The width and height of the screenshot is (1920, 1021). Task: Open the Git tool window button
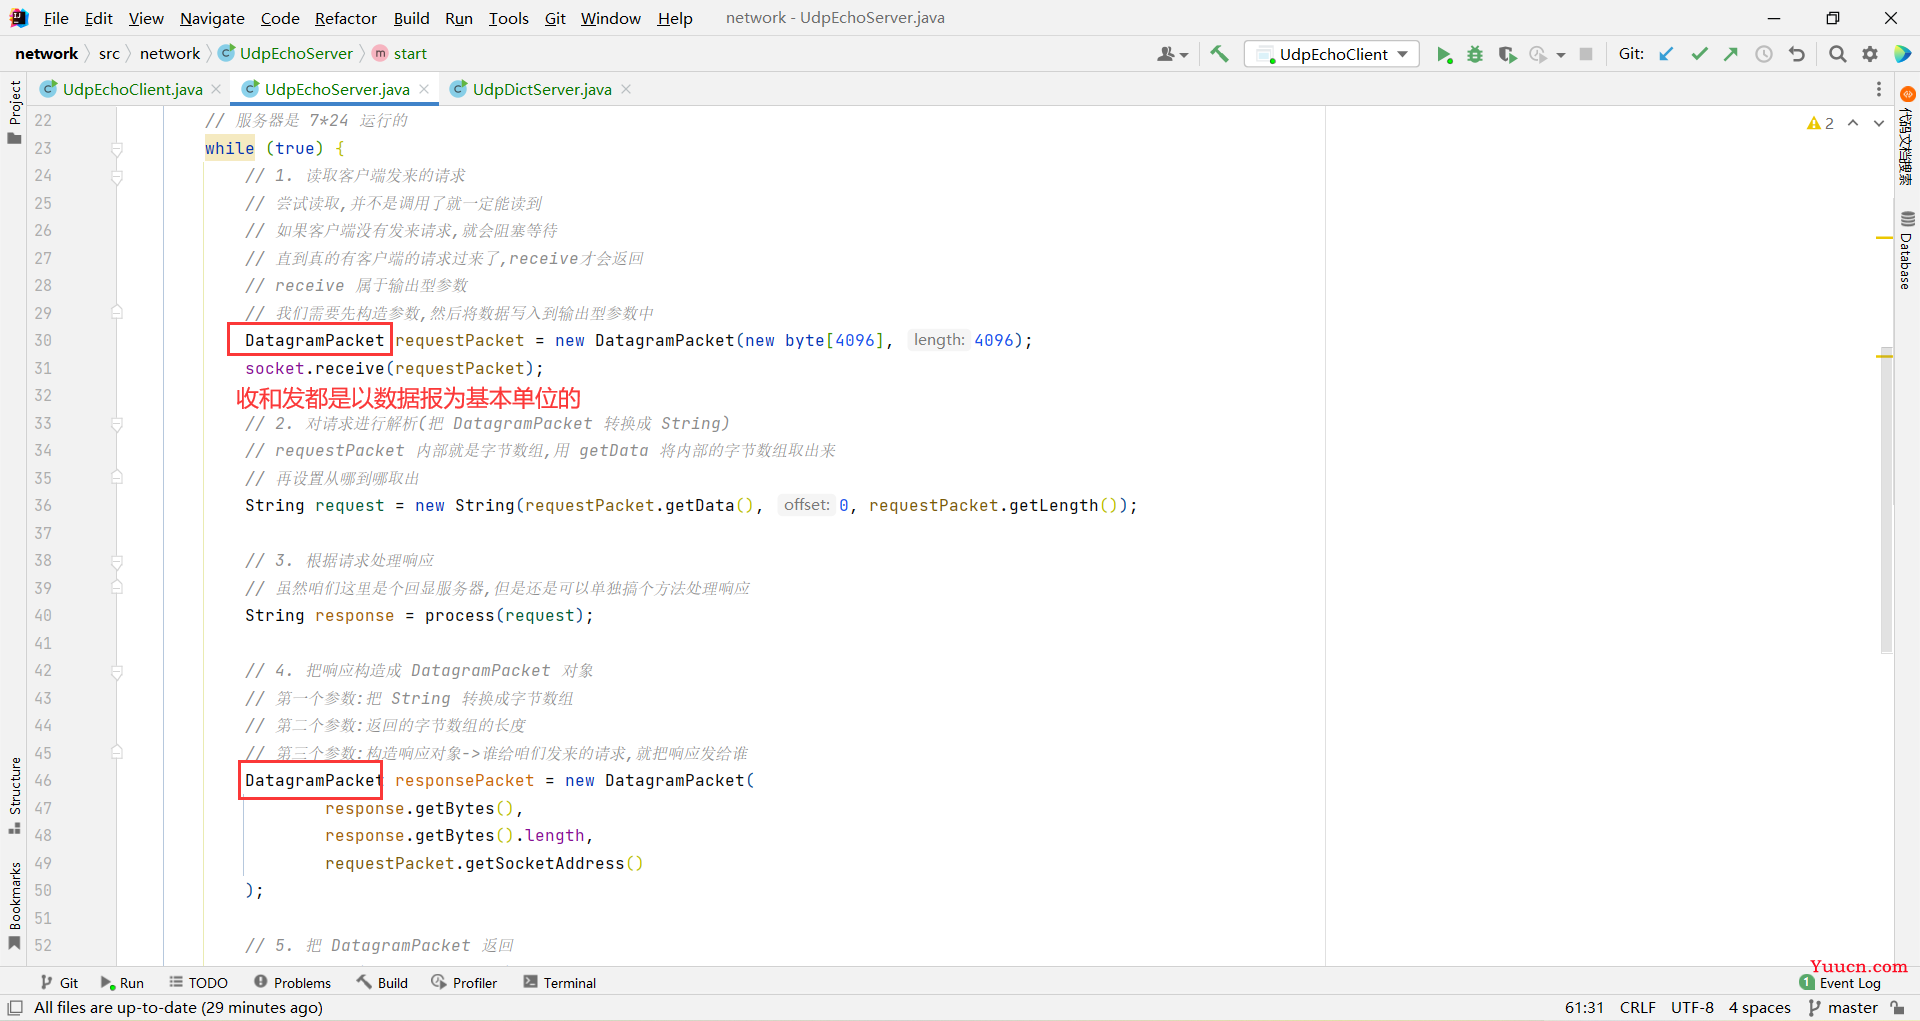click(59, 983)
